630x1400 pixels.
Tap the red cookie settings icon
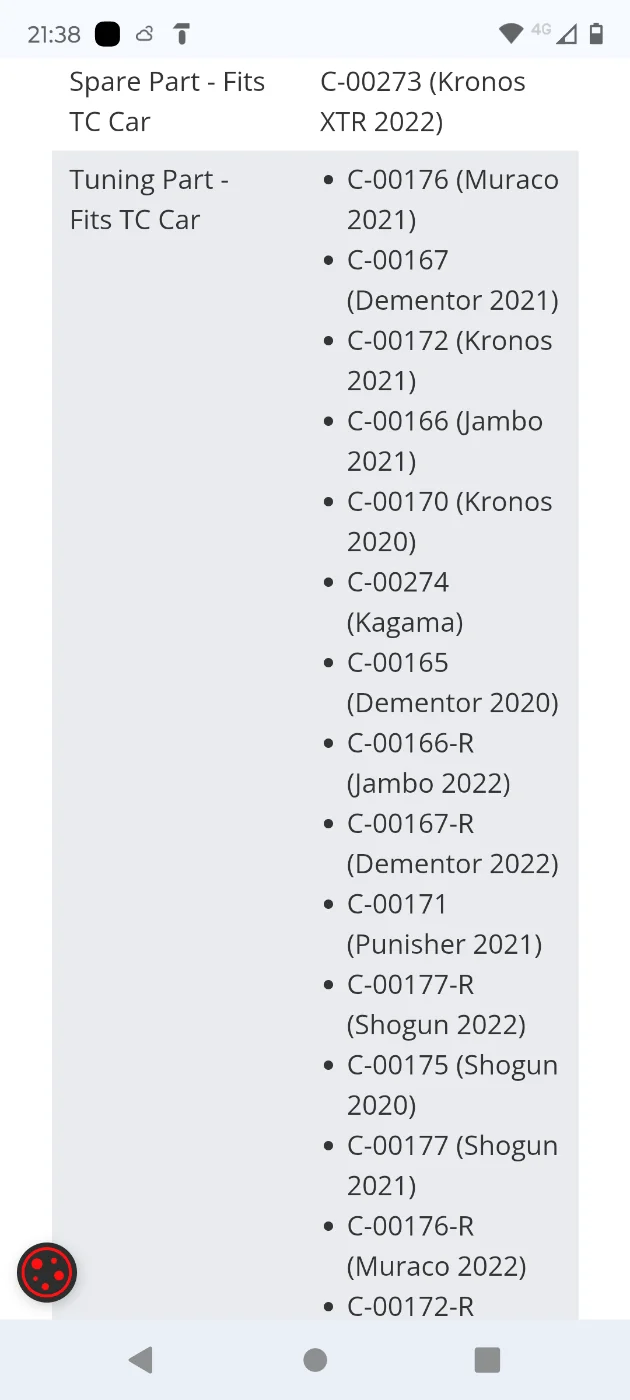pyautogui.click(x=47, y=1272)
